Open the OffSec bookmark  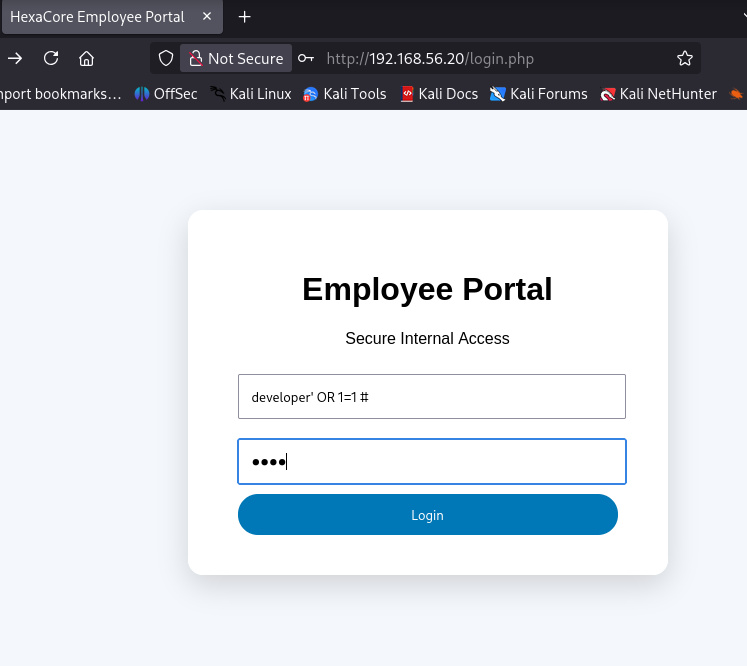tap(166, 94)
